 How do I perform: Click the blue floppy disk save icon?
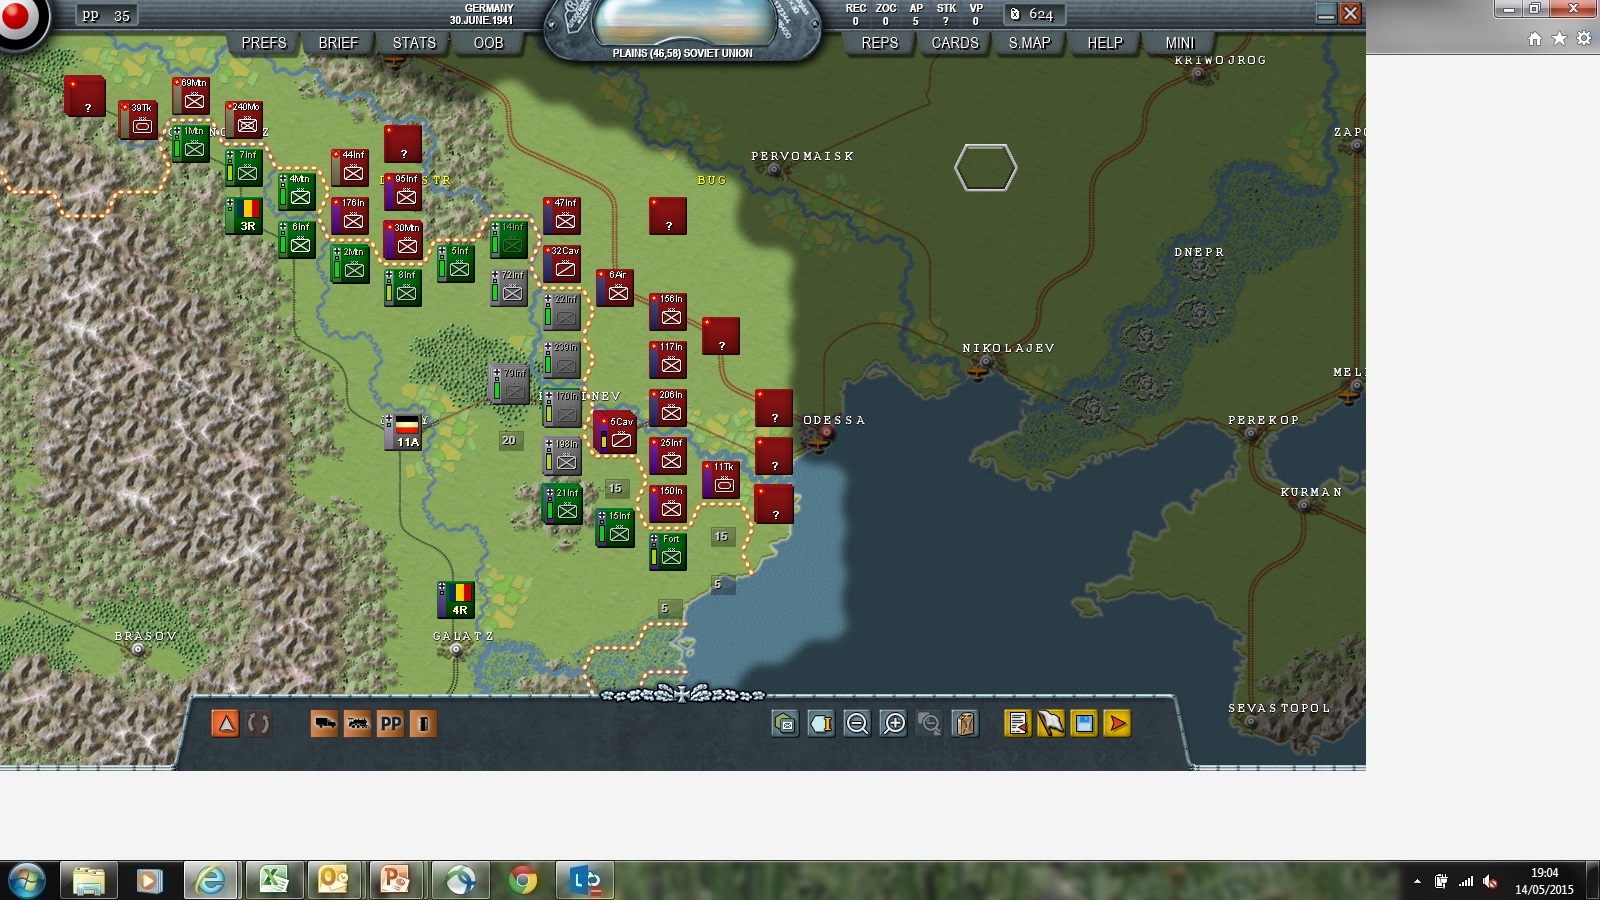click(1084, 723)
